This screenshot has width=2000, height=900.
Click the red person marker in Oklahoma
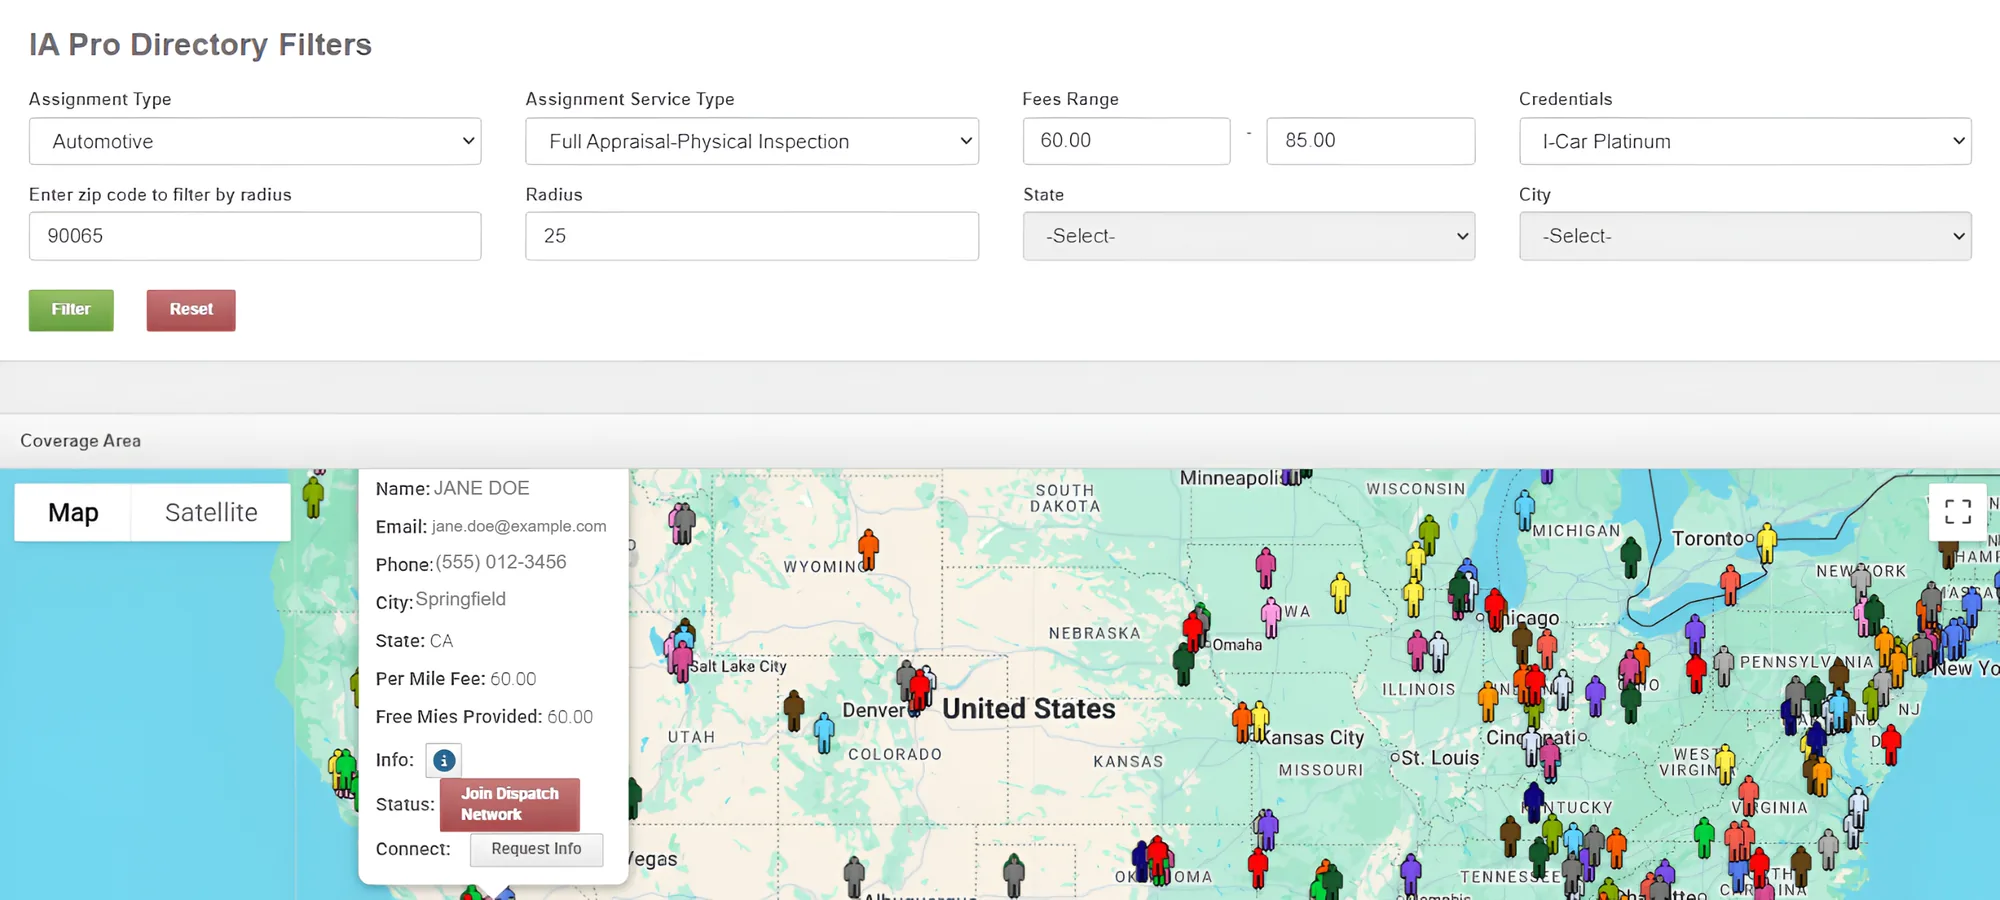[1158, 856]
